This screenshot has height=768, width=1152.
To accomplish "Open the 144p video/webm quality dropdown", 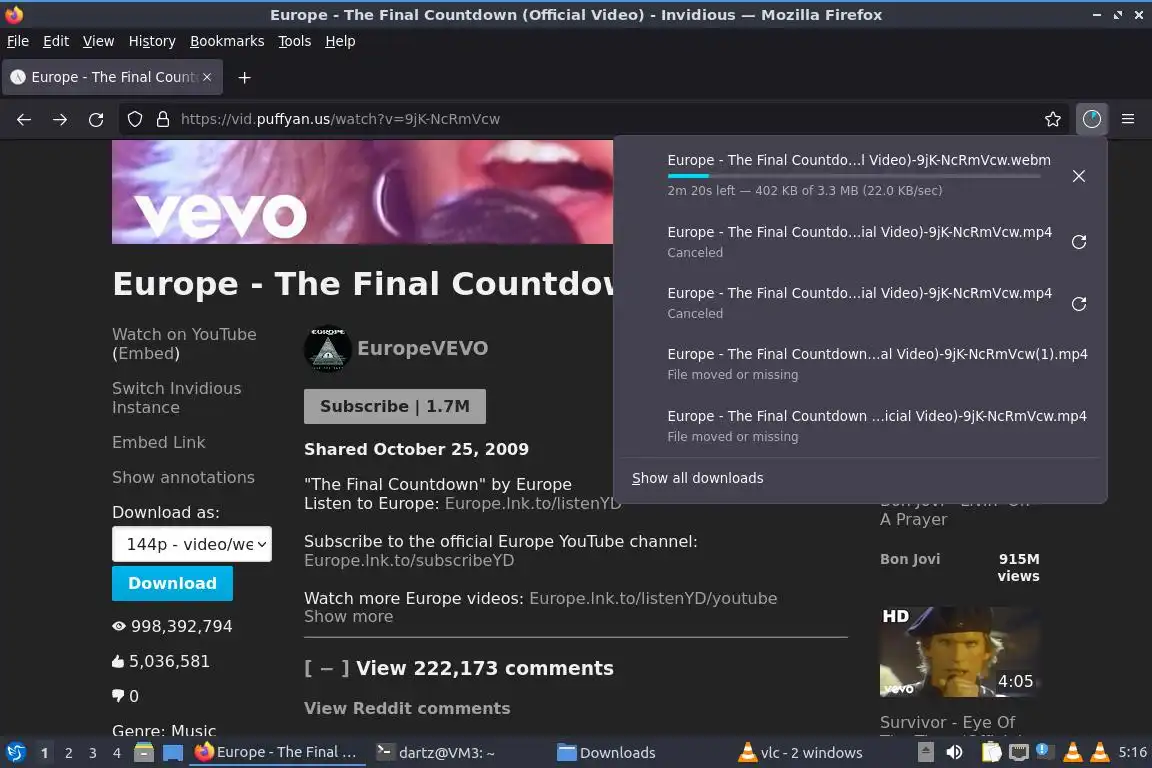I will [192, 544].
